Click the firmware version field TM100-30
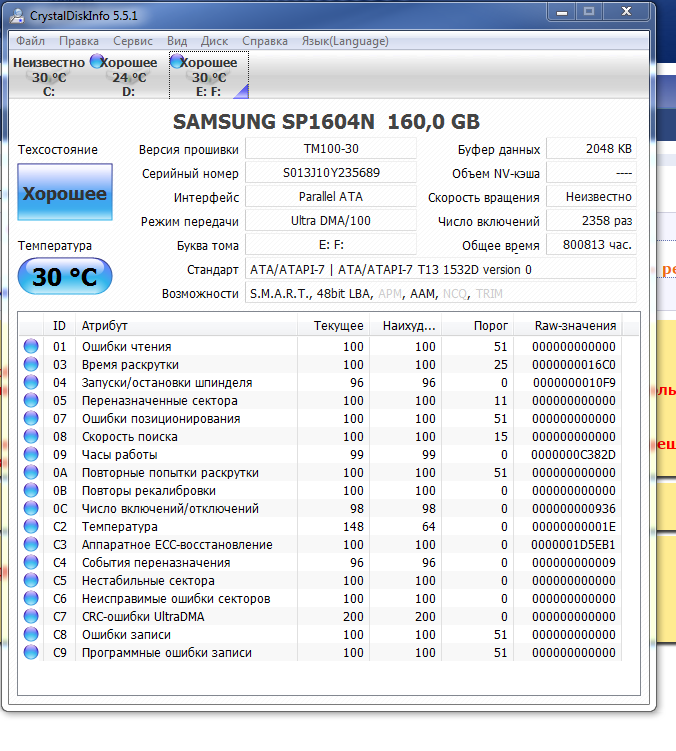The width and height of the screenshot is (676, 751). coord(330,149)
